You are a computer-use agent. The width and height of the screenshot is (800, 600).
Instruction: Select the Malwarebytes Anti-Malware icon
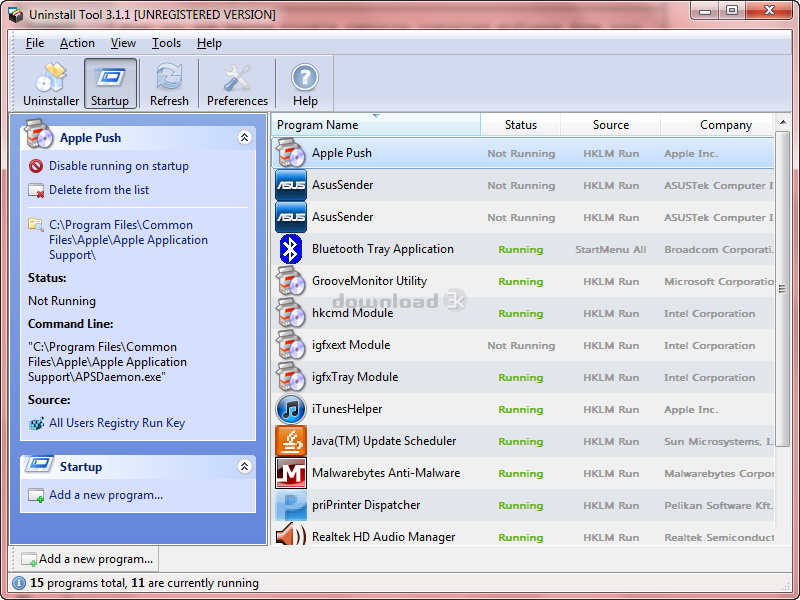(291, 473)
